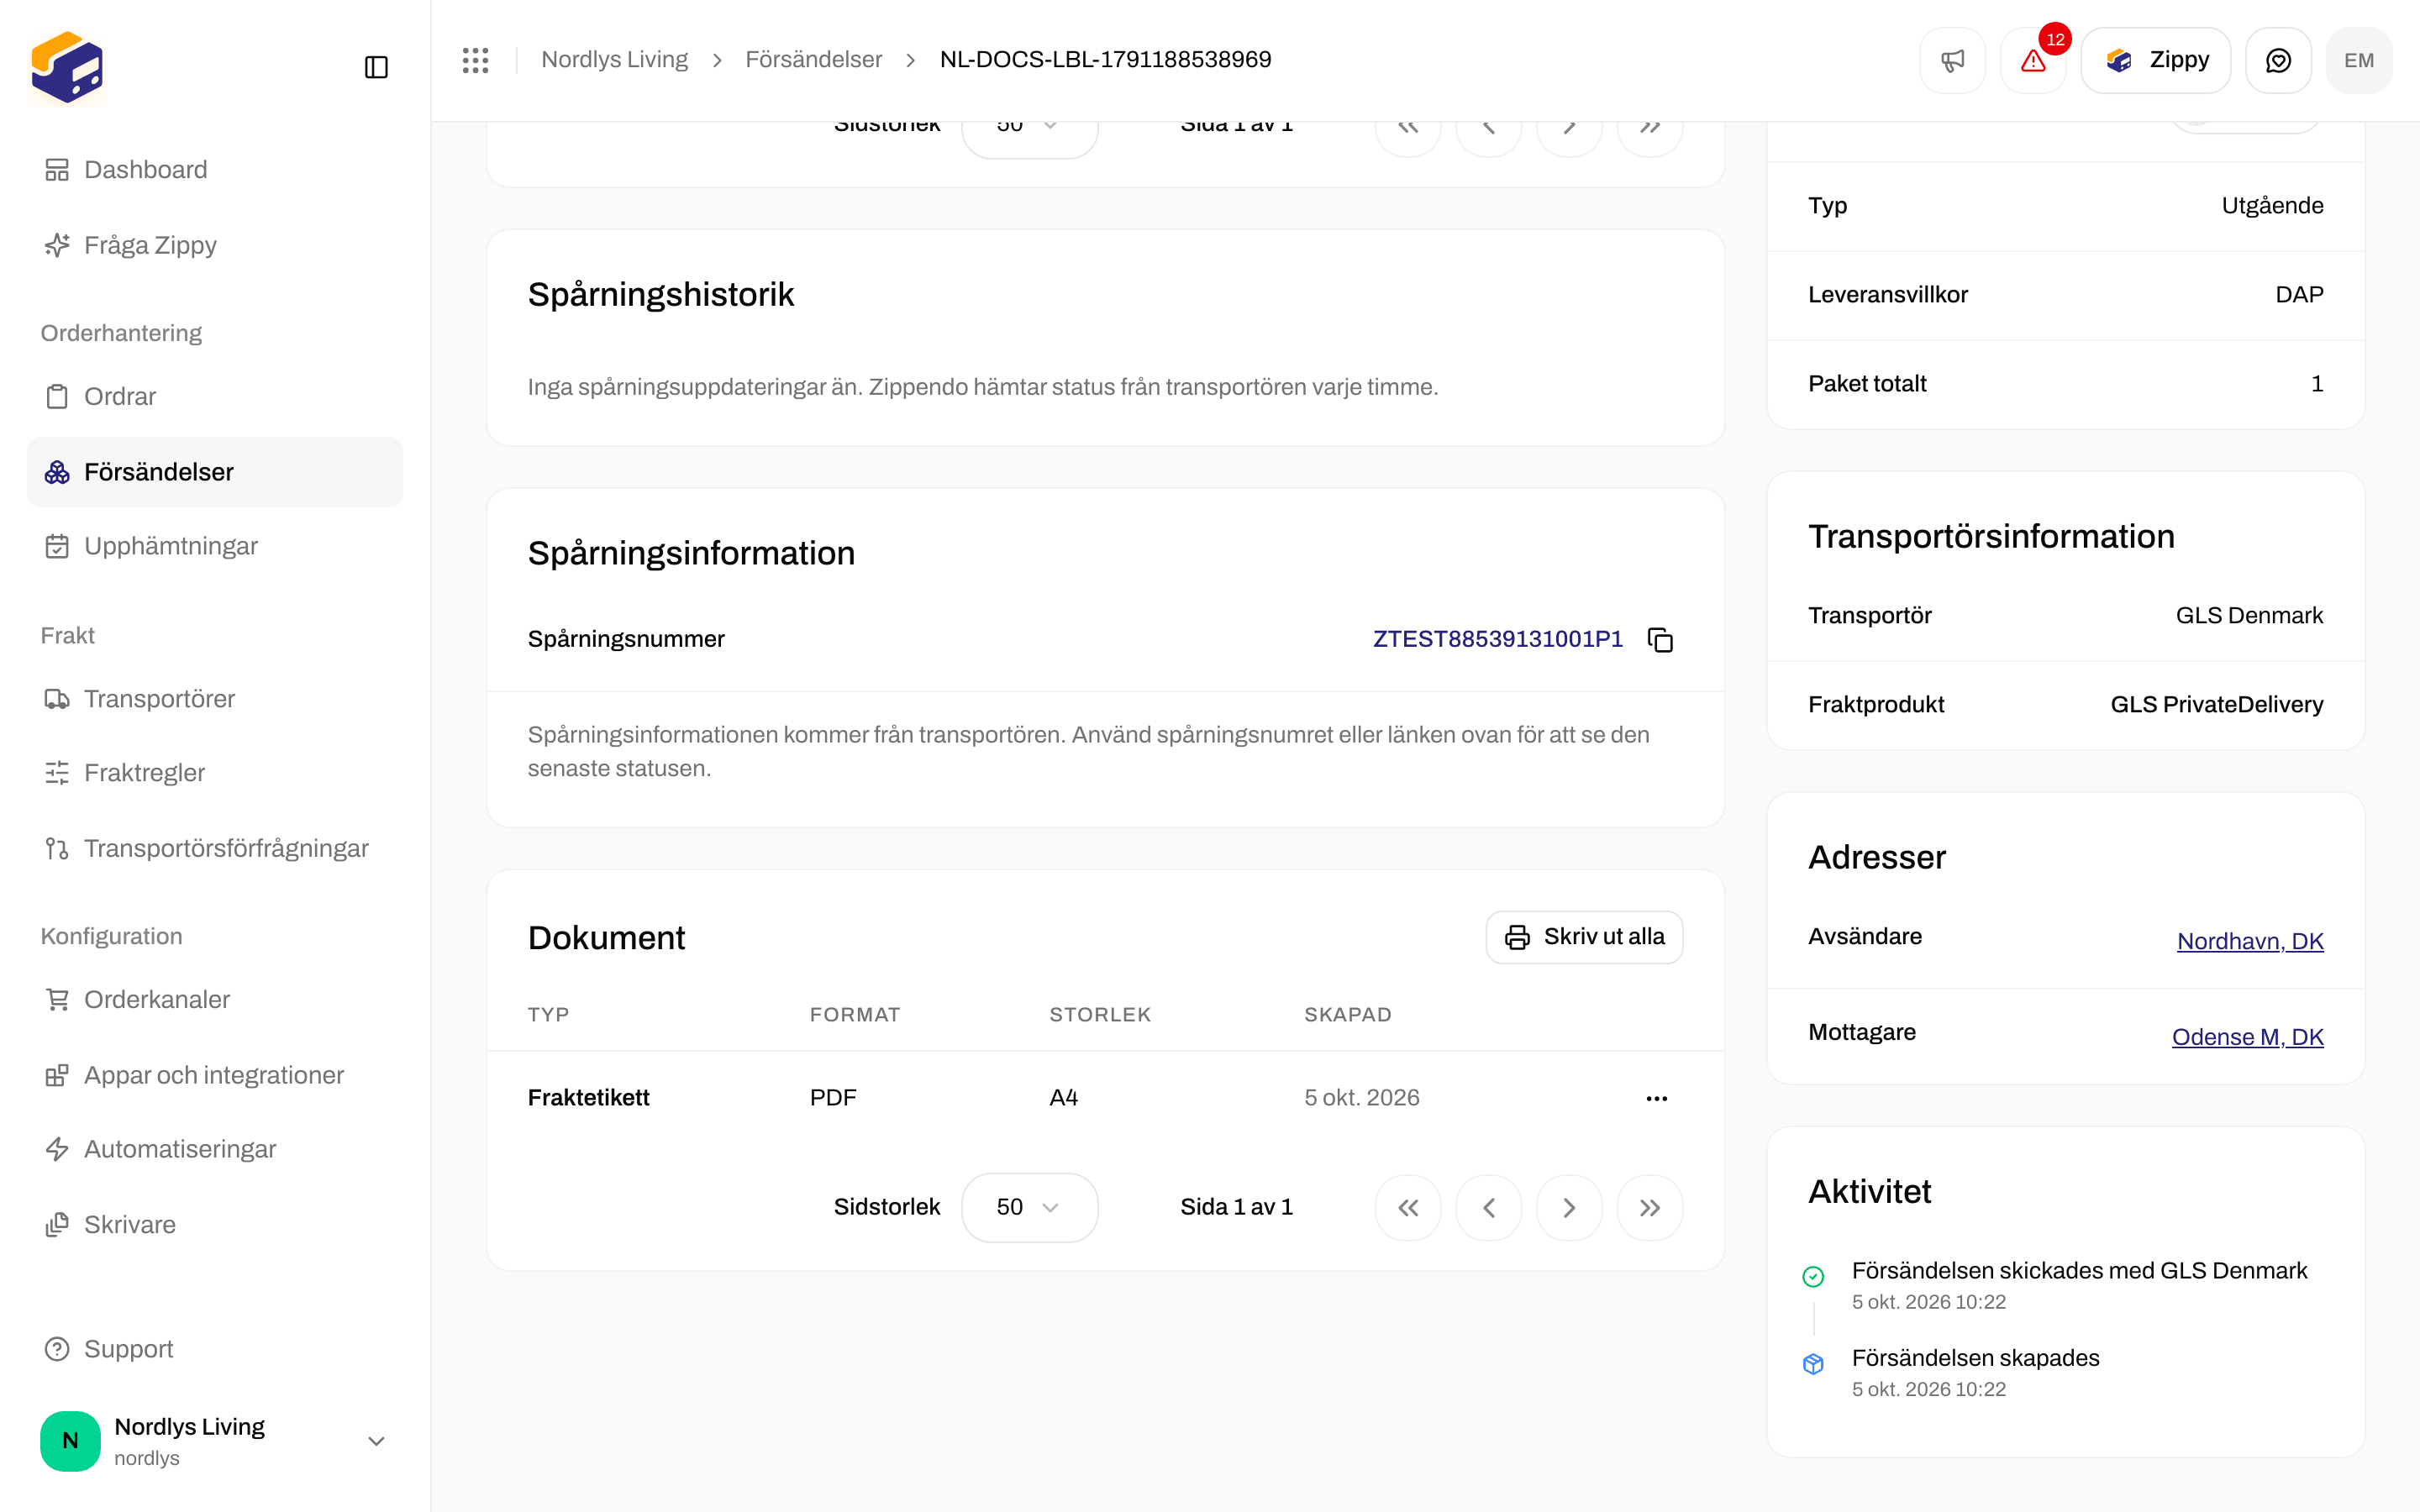This screenshot has width=2420, height=1512.
Task: Collapse the sidebar panel
Action: pyautogui.click(x=376, y=67)
